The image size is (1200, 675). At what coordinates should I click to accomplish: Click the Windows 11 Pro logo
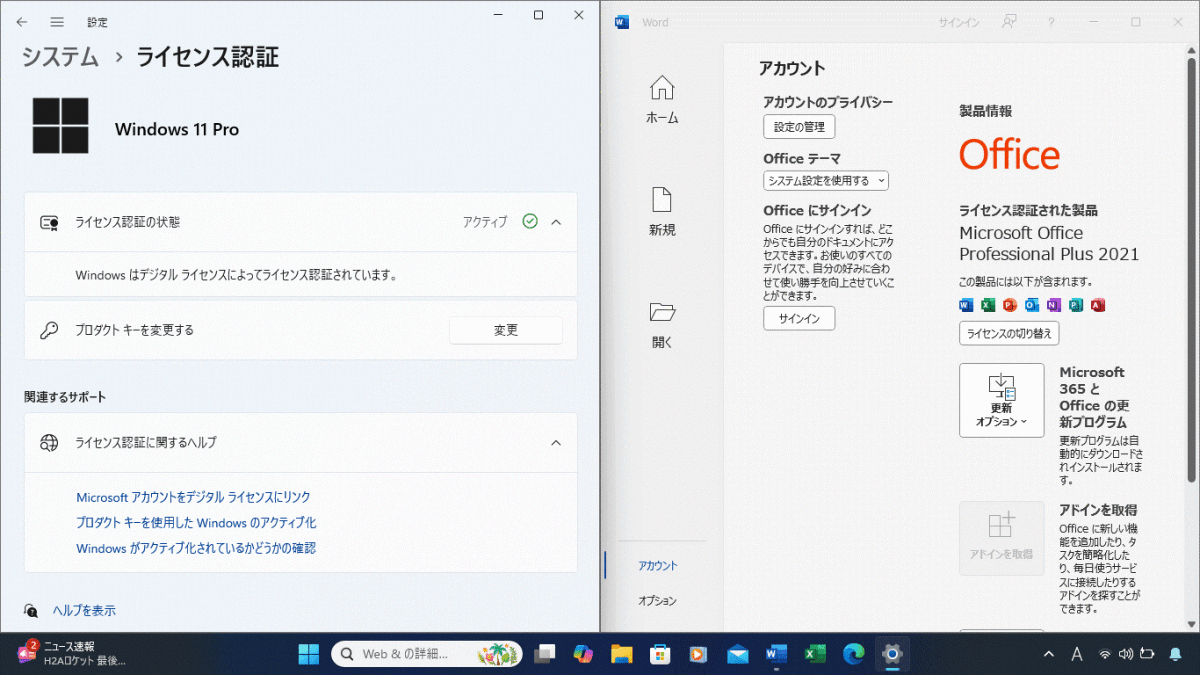click(x=60, y=126)
